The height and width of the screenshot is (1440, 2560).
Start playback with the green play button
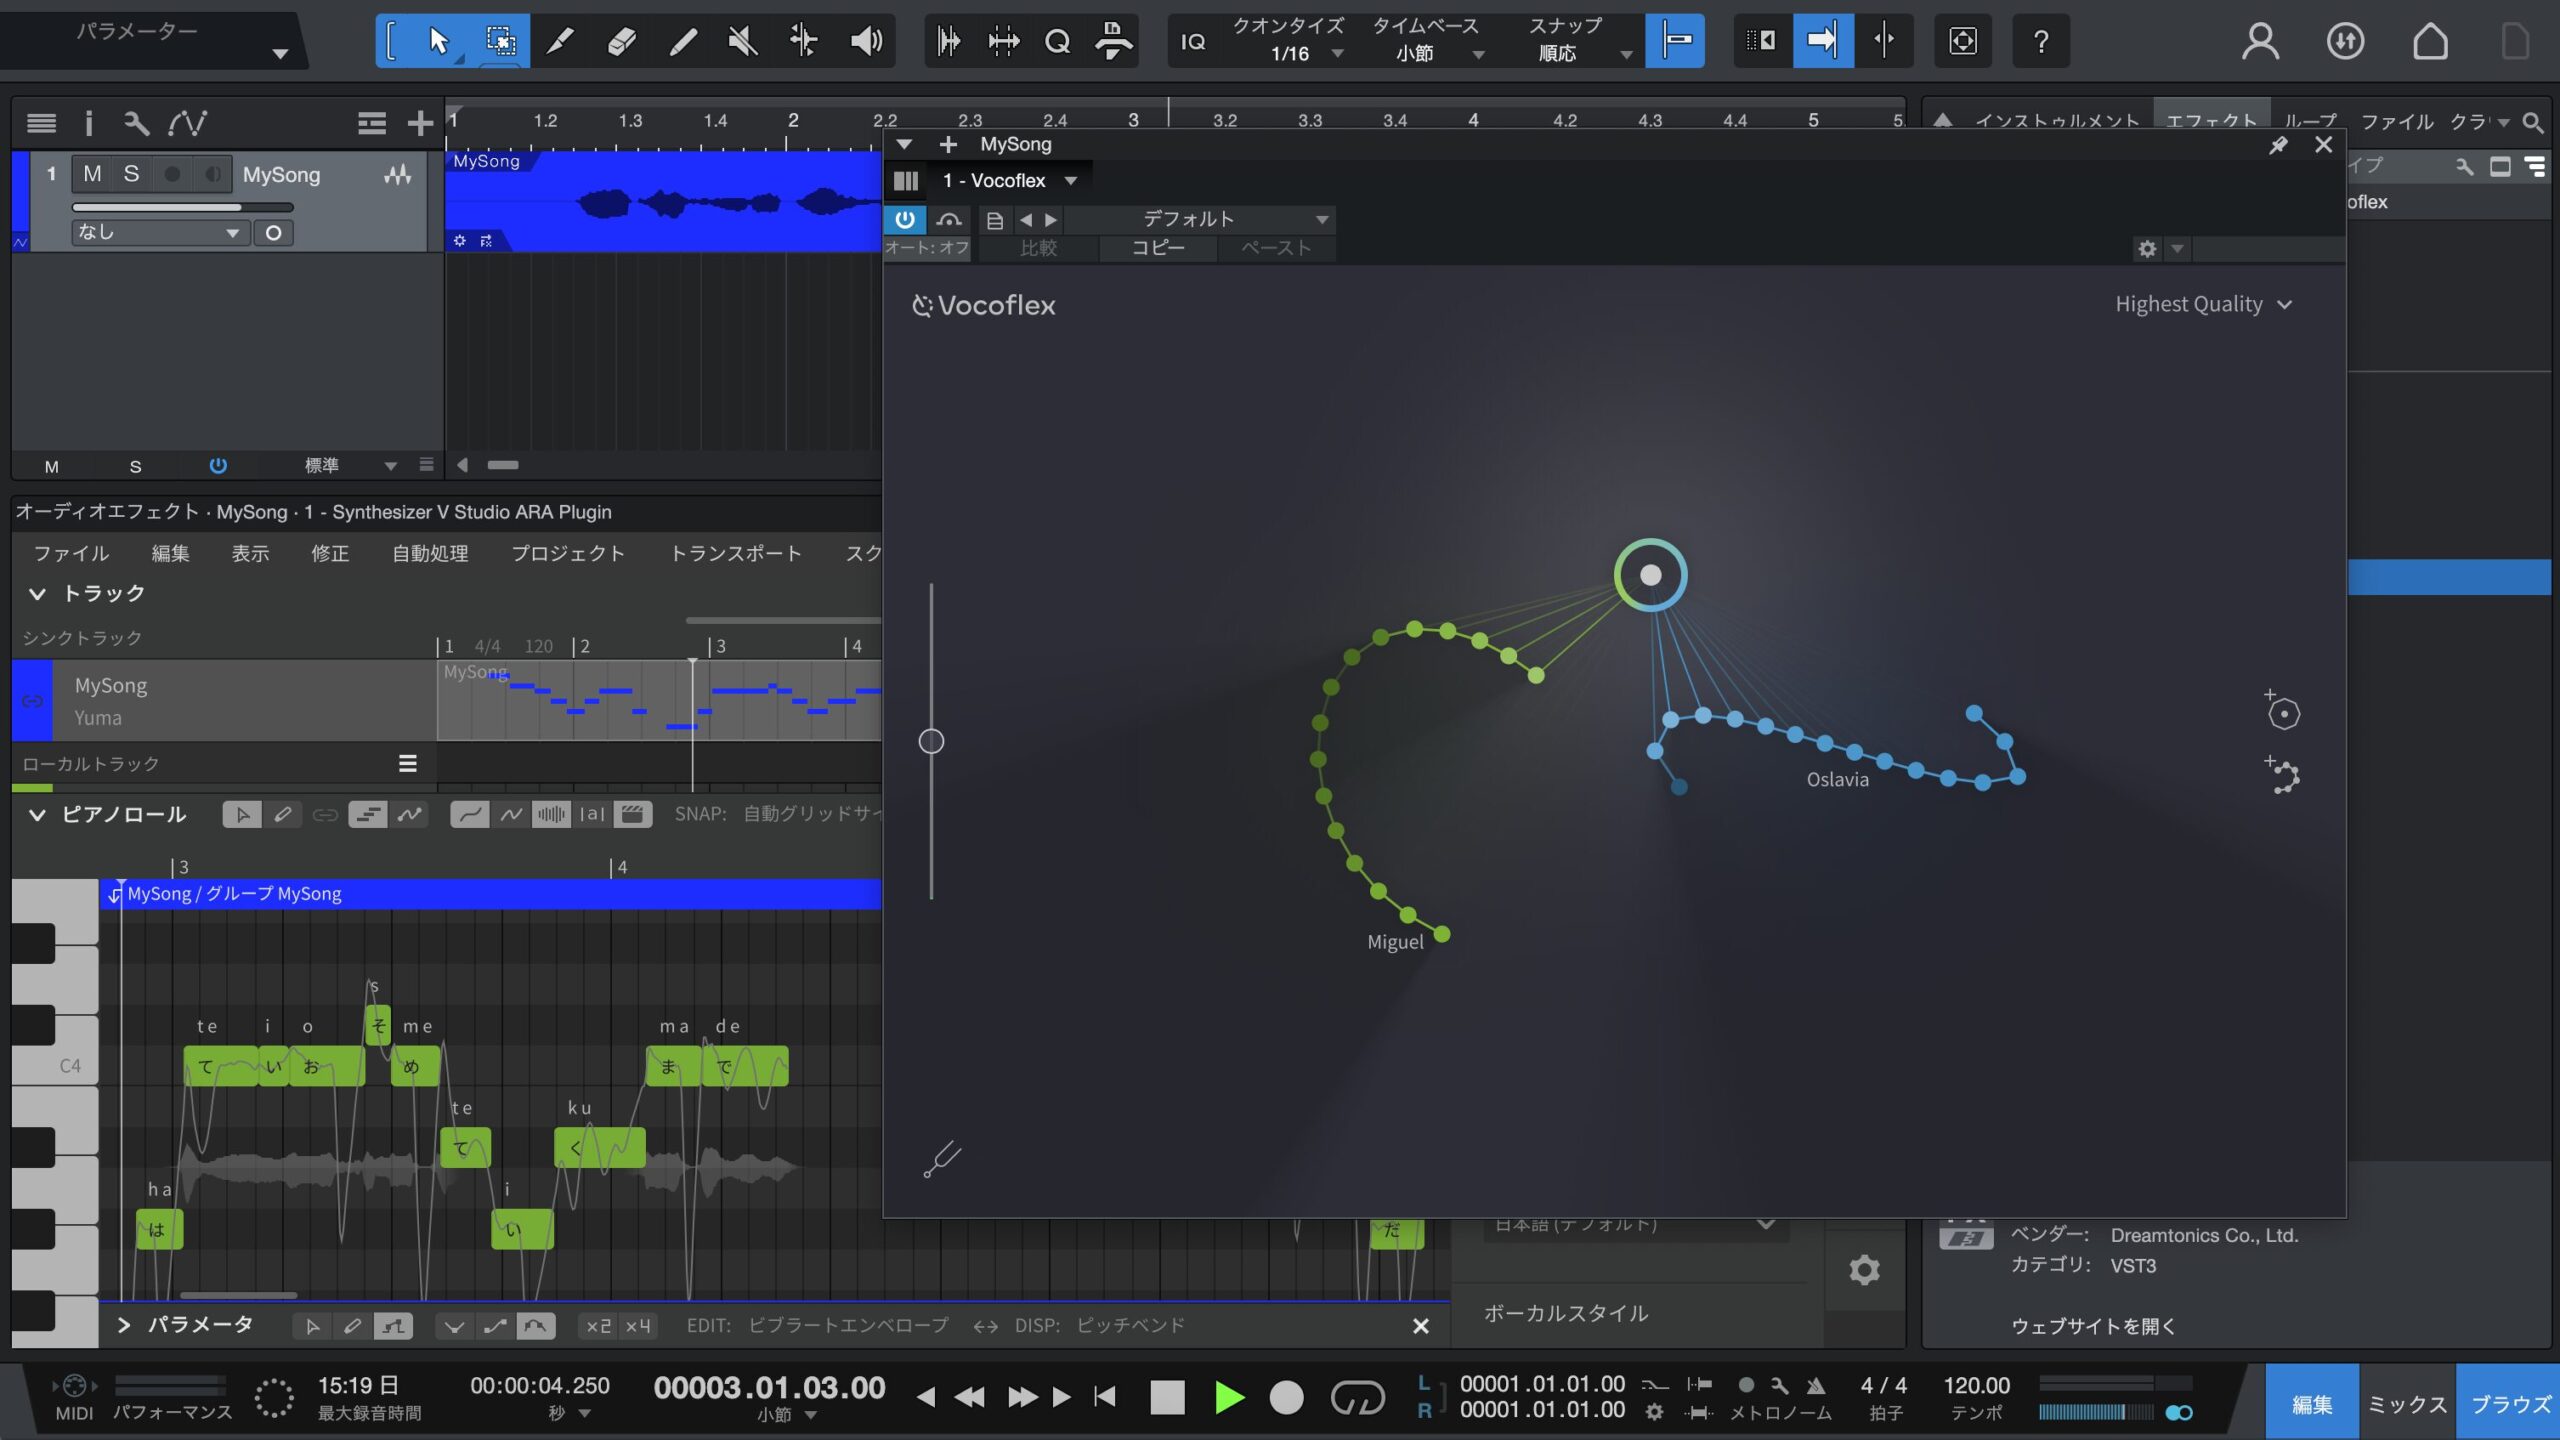pos(1229,1397)
